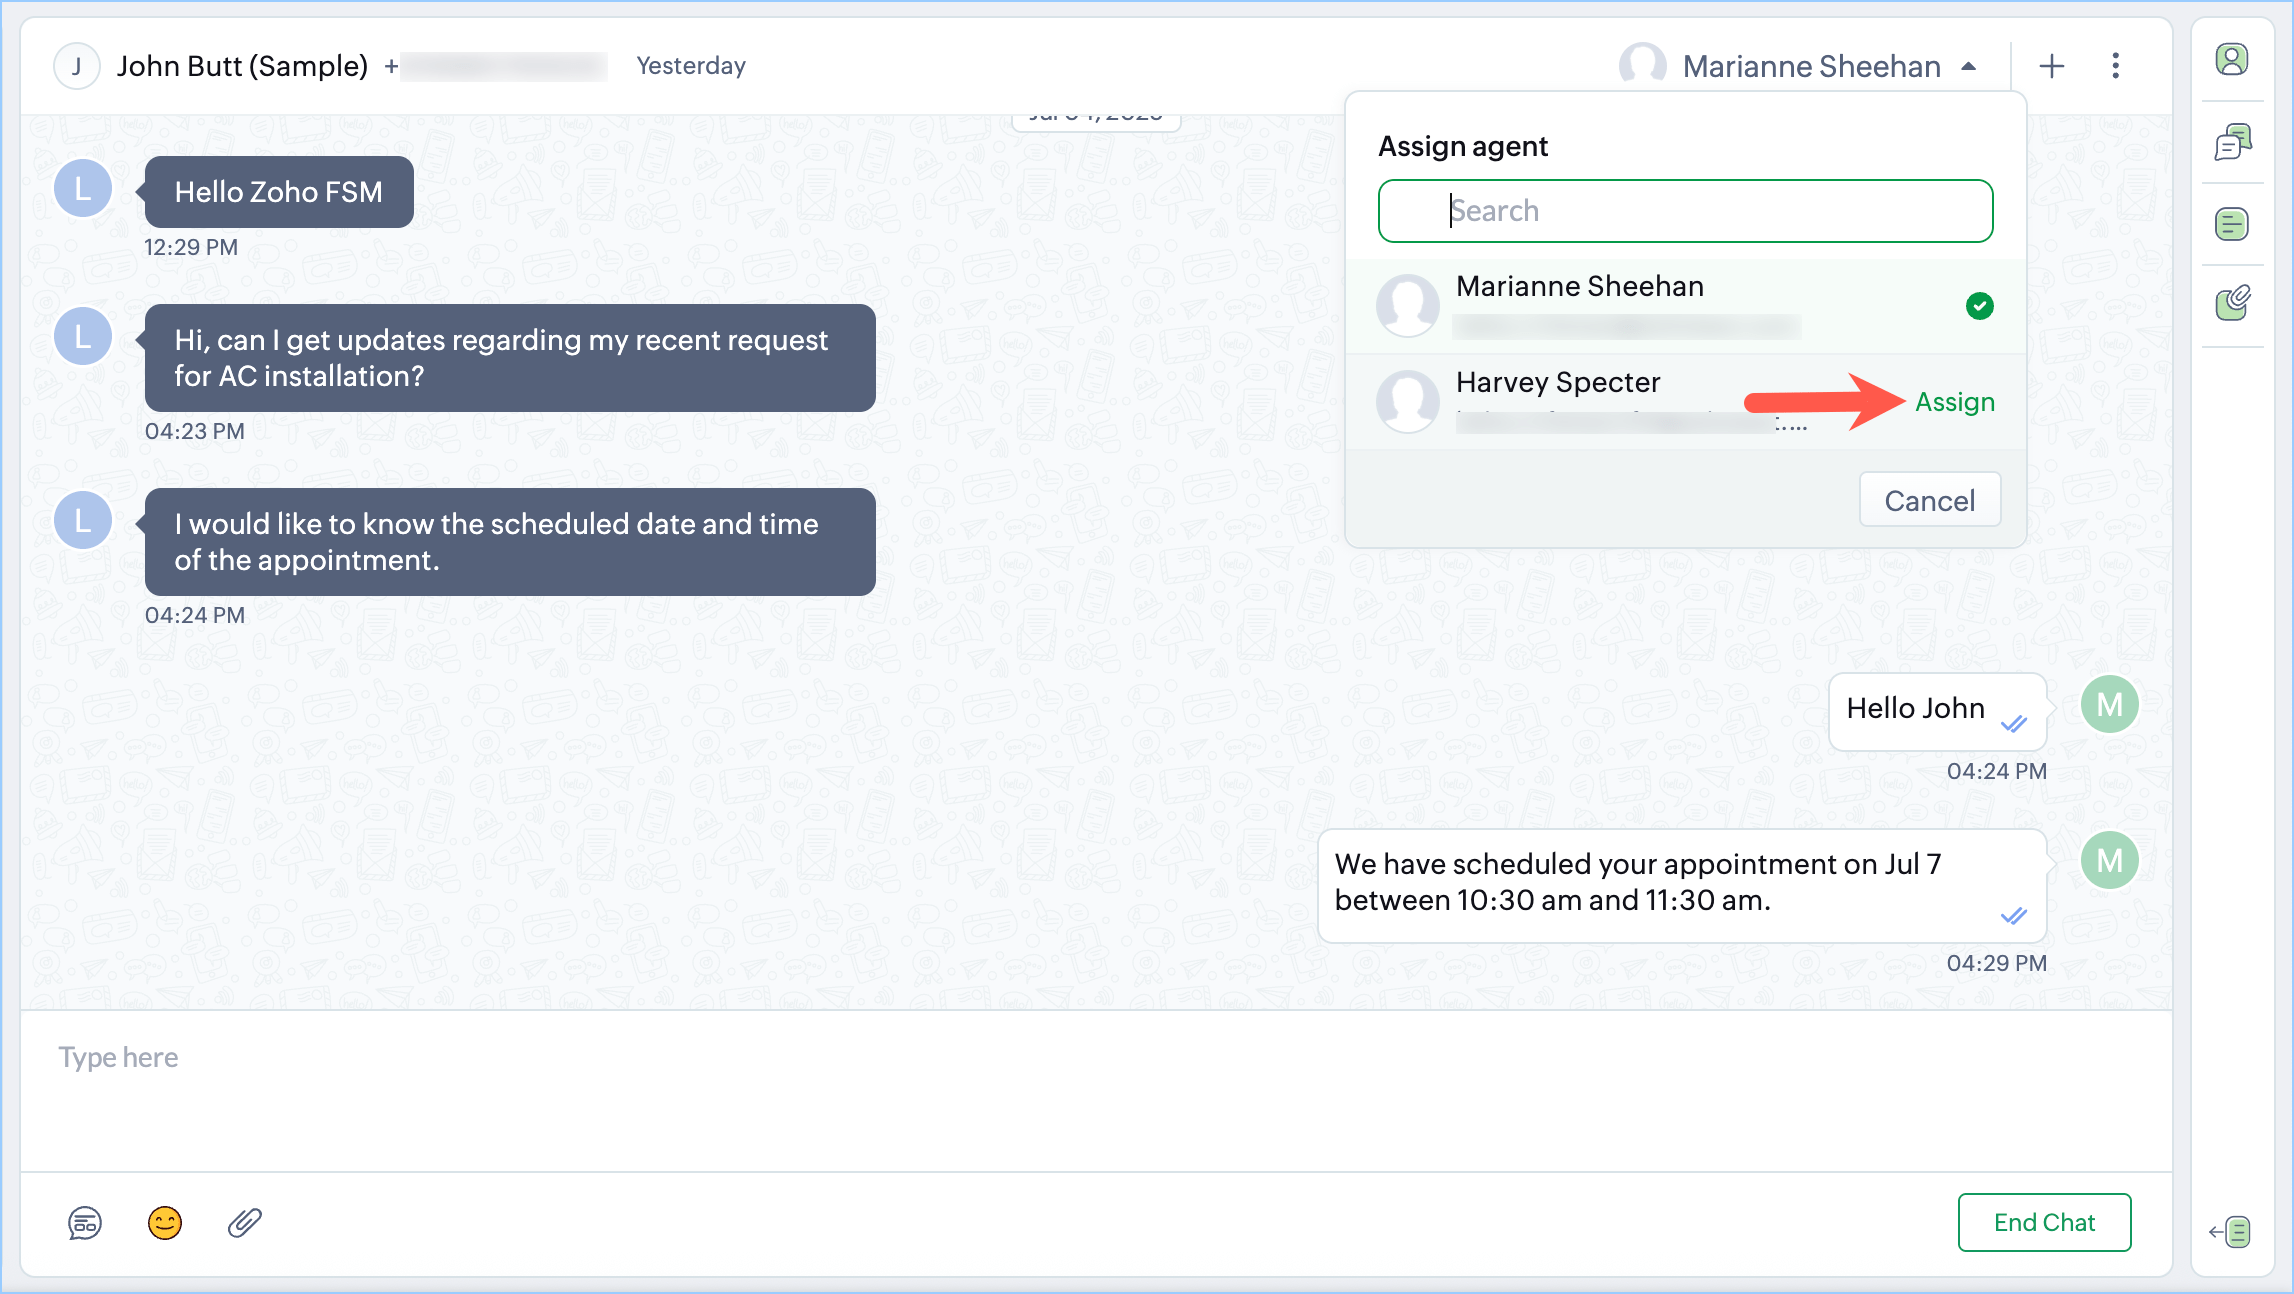
Task: Open attachments icon in right sidebar
Action: point(2231,303)
